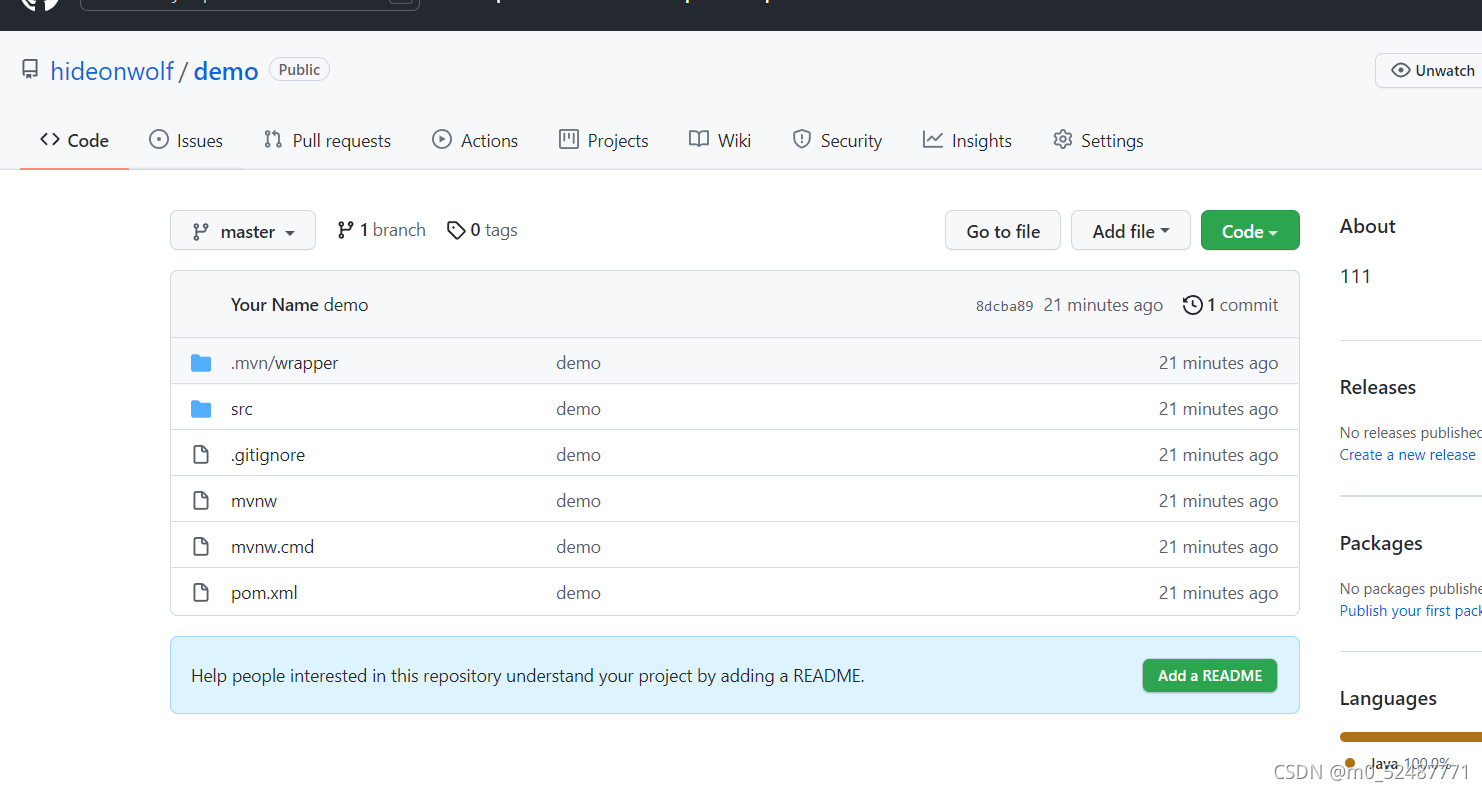Open the src folder
The image size is (1482, 792).
242,409
